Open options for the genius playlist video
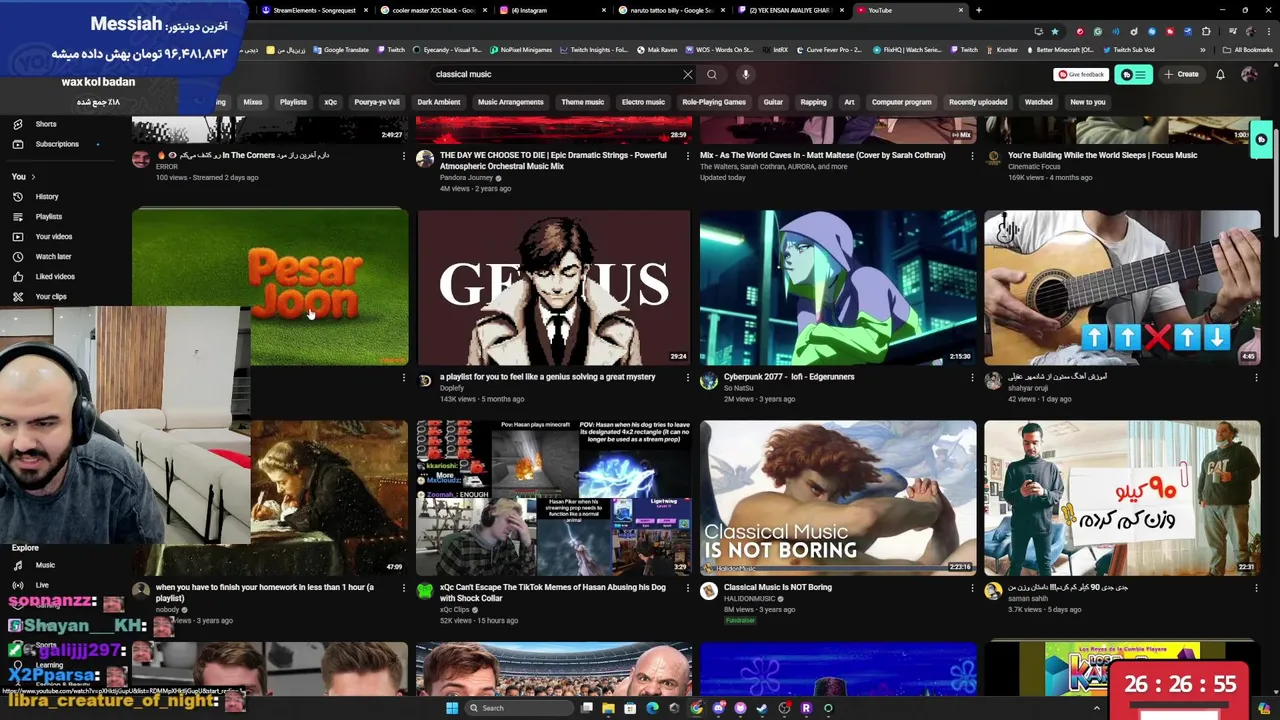 688,378
